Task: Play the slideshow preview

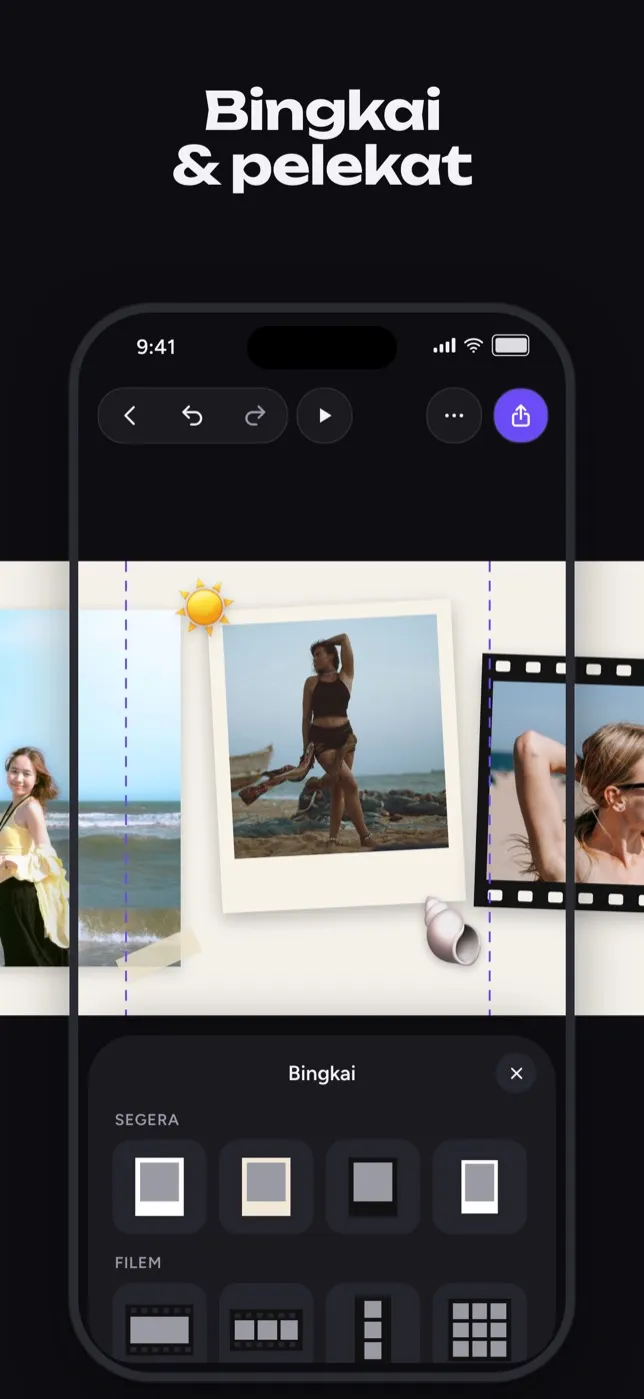Action: [325, 416]
